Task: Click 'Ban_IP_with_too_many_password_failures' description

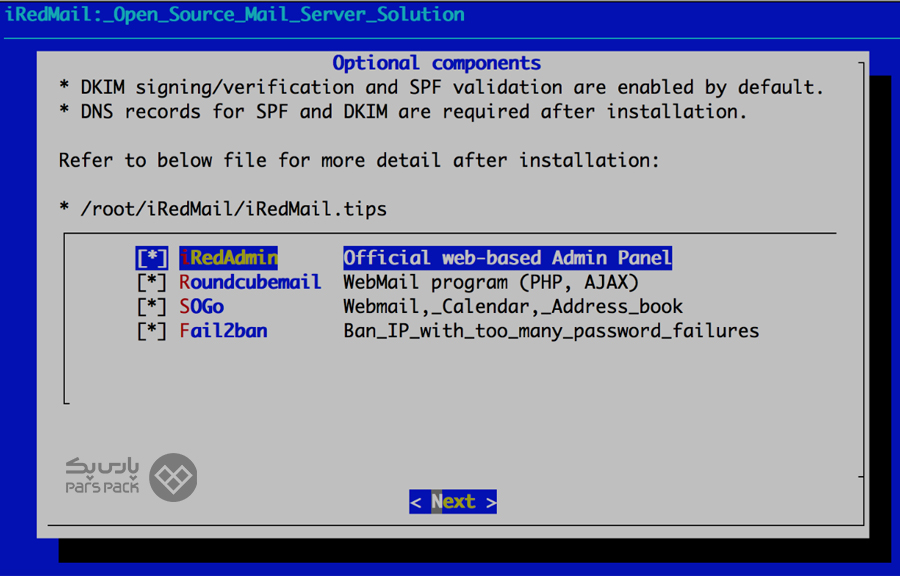Action: pos(551,331)
